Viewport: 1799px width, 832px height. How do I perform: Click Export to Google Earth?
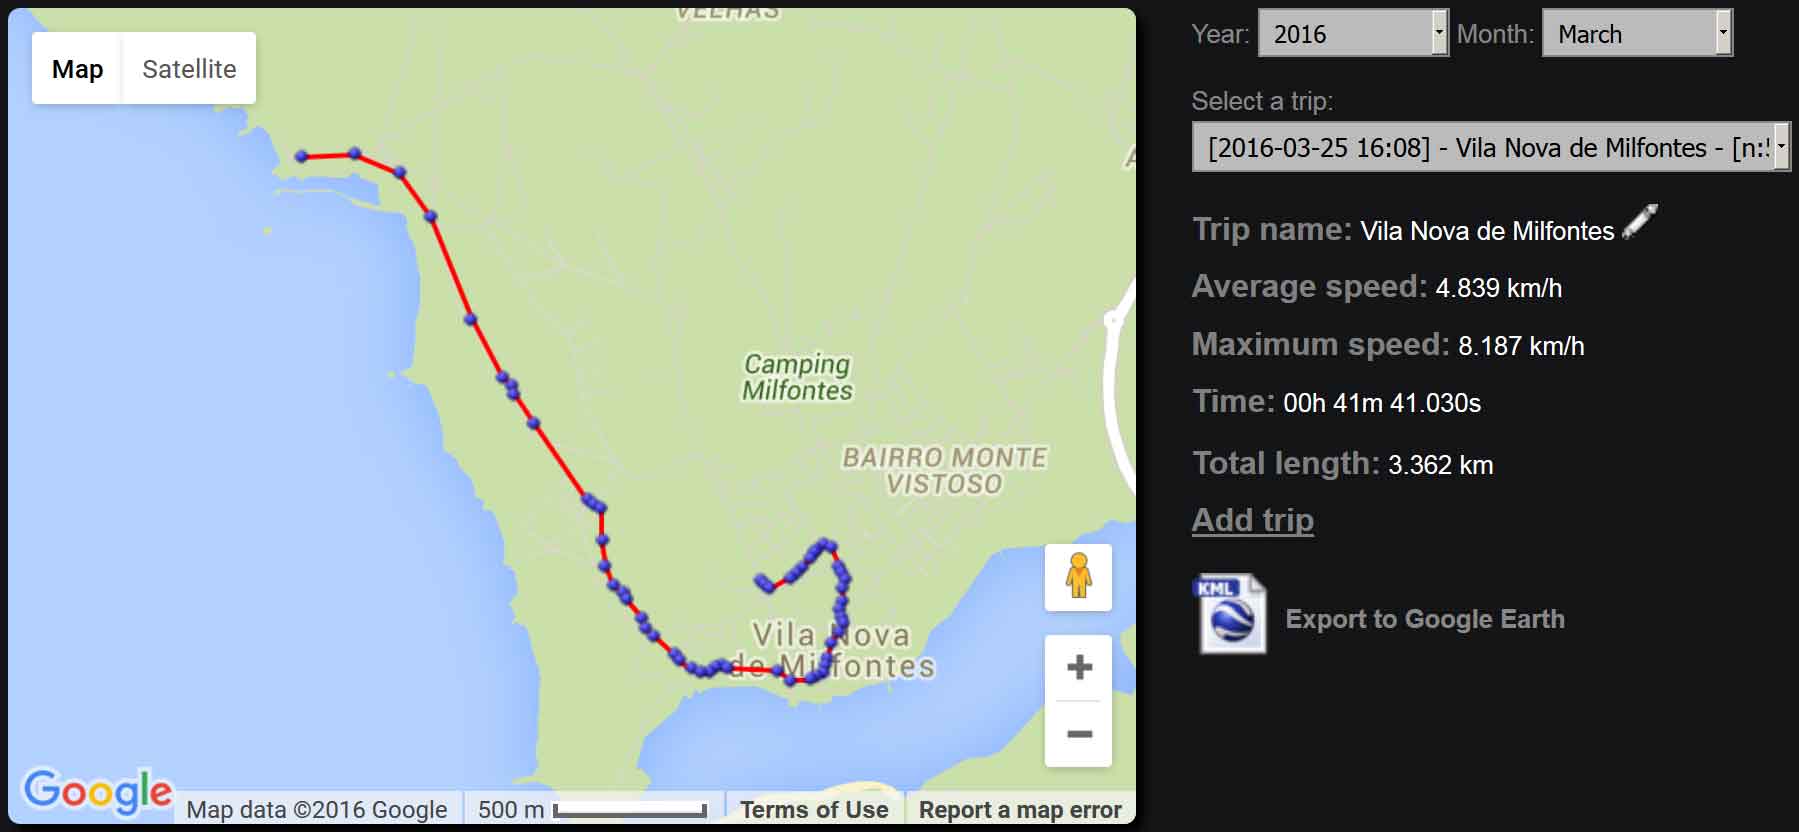(x=1425, y=619)
